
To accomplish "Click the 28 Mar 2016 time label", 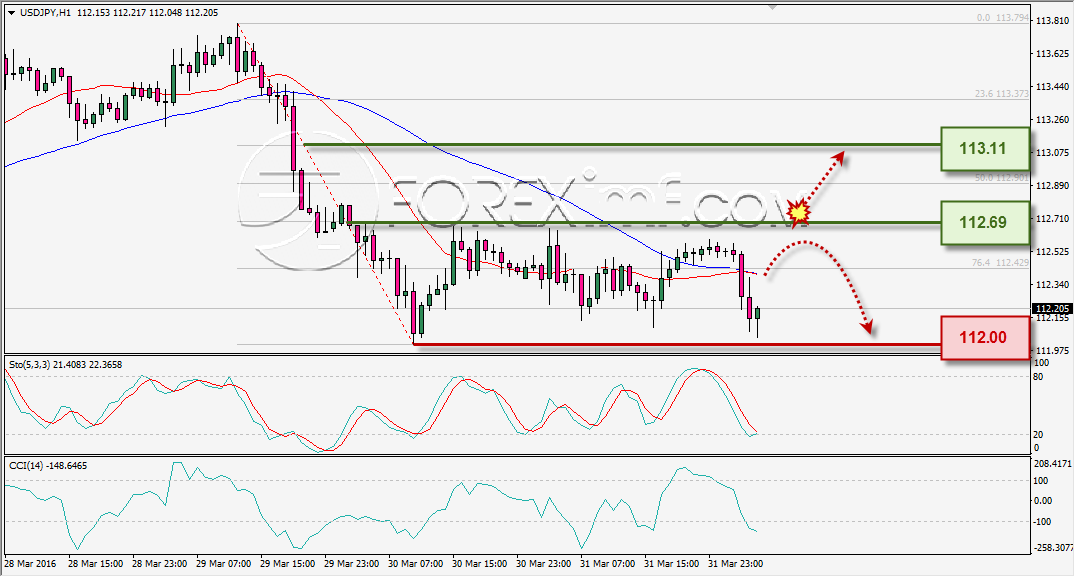I will coord(30,564).
